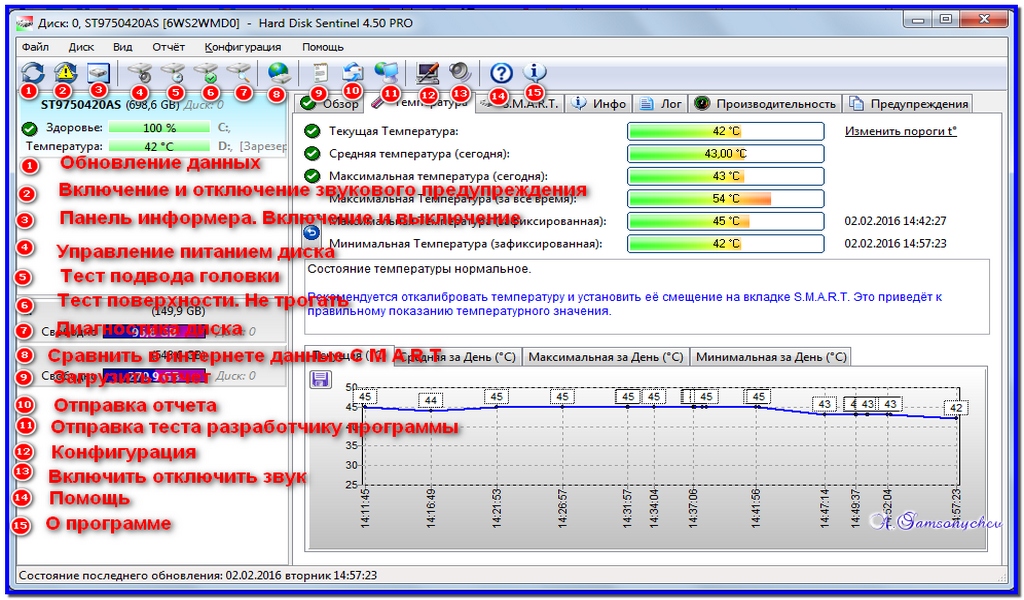
Task: Open the Диск menu
Action: 81,47
